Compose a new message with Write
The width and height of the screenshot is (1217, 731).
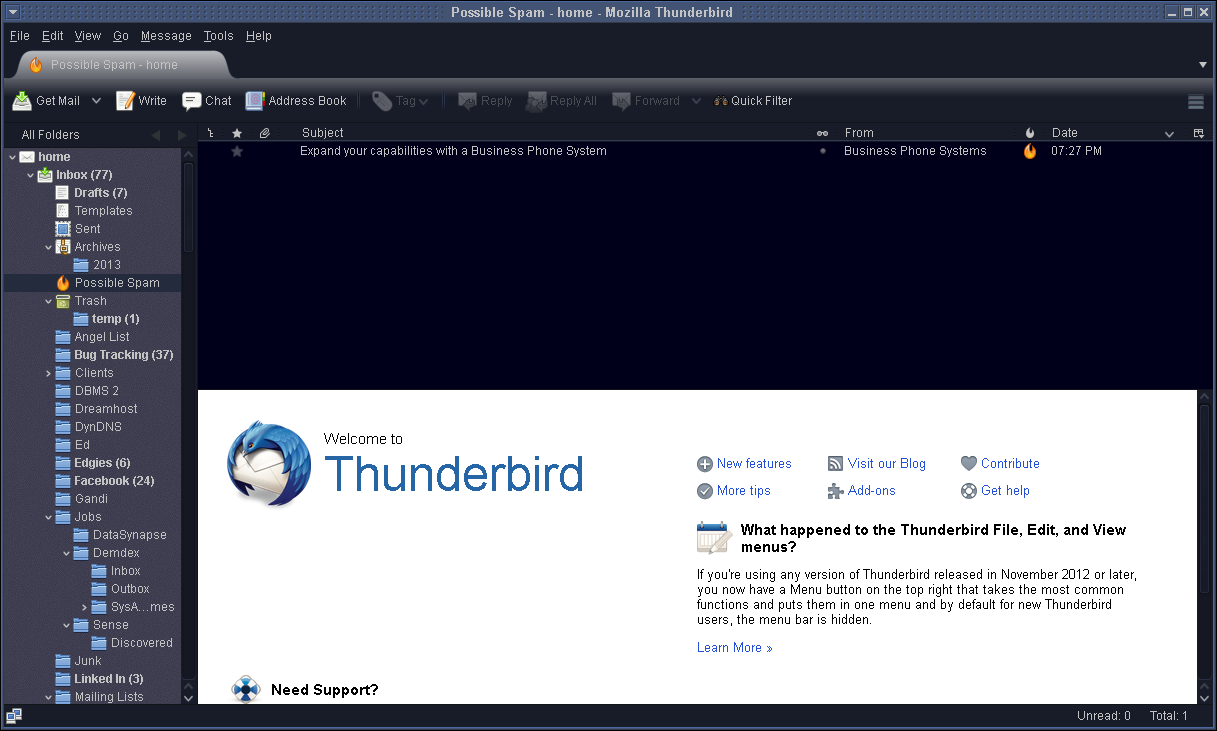tap(141, 101)
